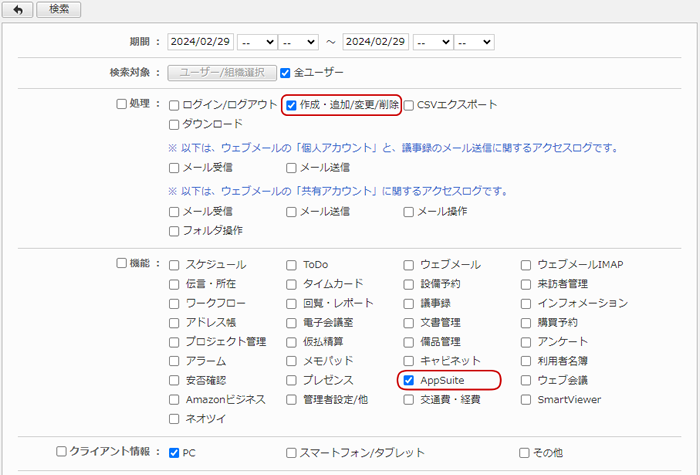The height and width of the screenshot is (475, 700).
Task: Open the start date minute dropdown
Action: coord(298,42)
